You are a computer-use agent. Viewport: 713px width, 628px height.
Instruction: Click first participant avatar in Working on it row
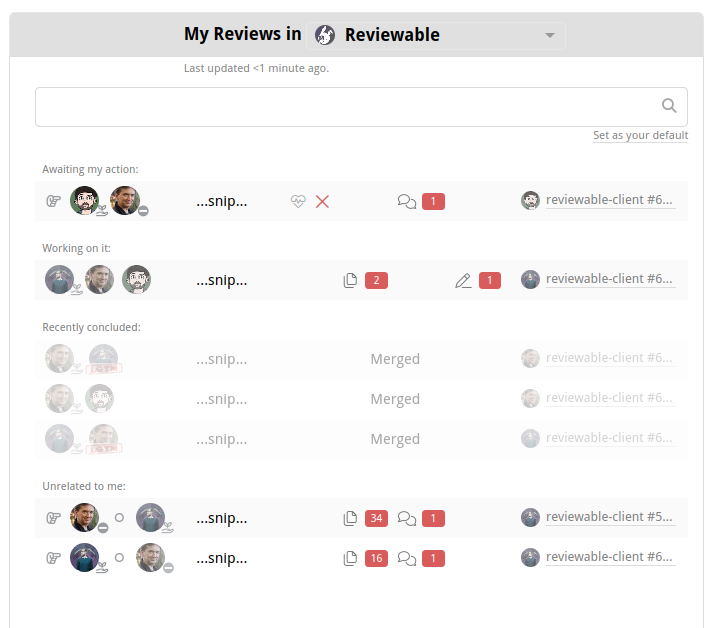coord(59,279)
